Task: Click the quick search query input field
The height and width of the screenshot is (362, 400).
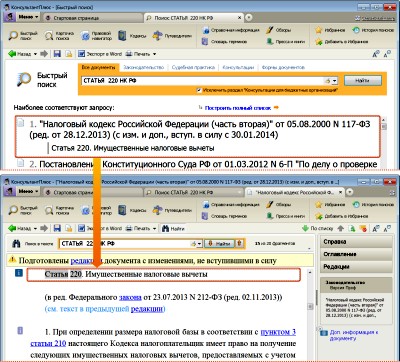Action: click(x=202, y=81)
